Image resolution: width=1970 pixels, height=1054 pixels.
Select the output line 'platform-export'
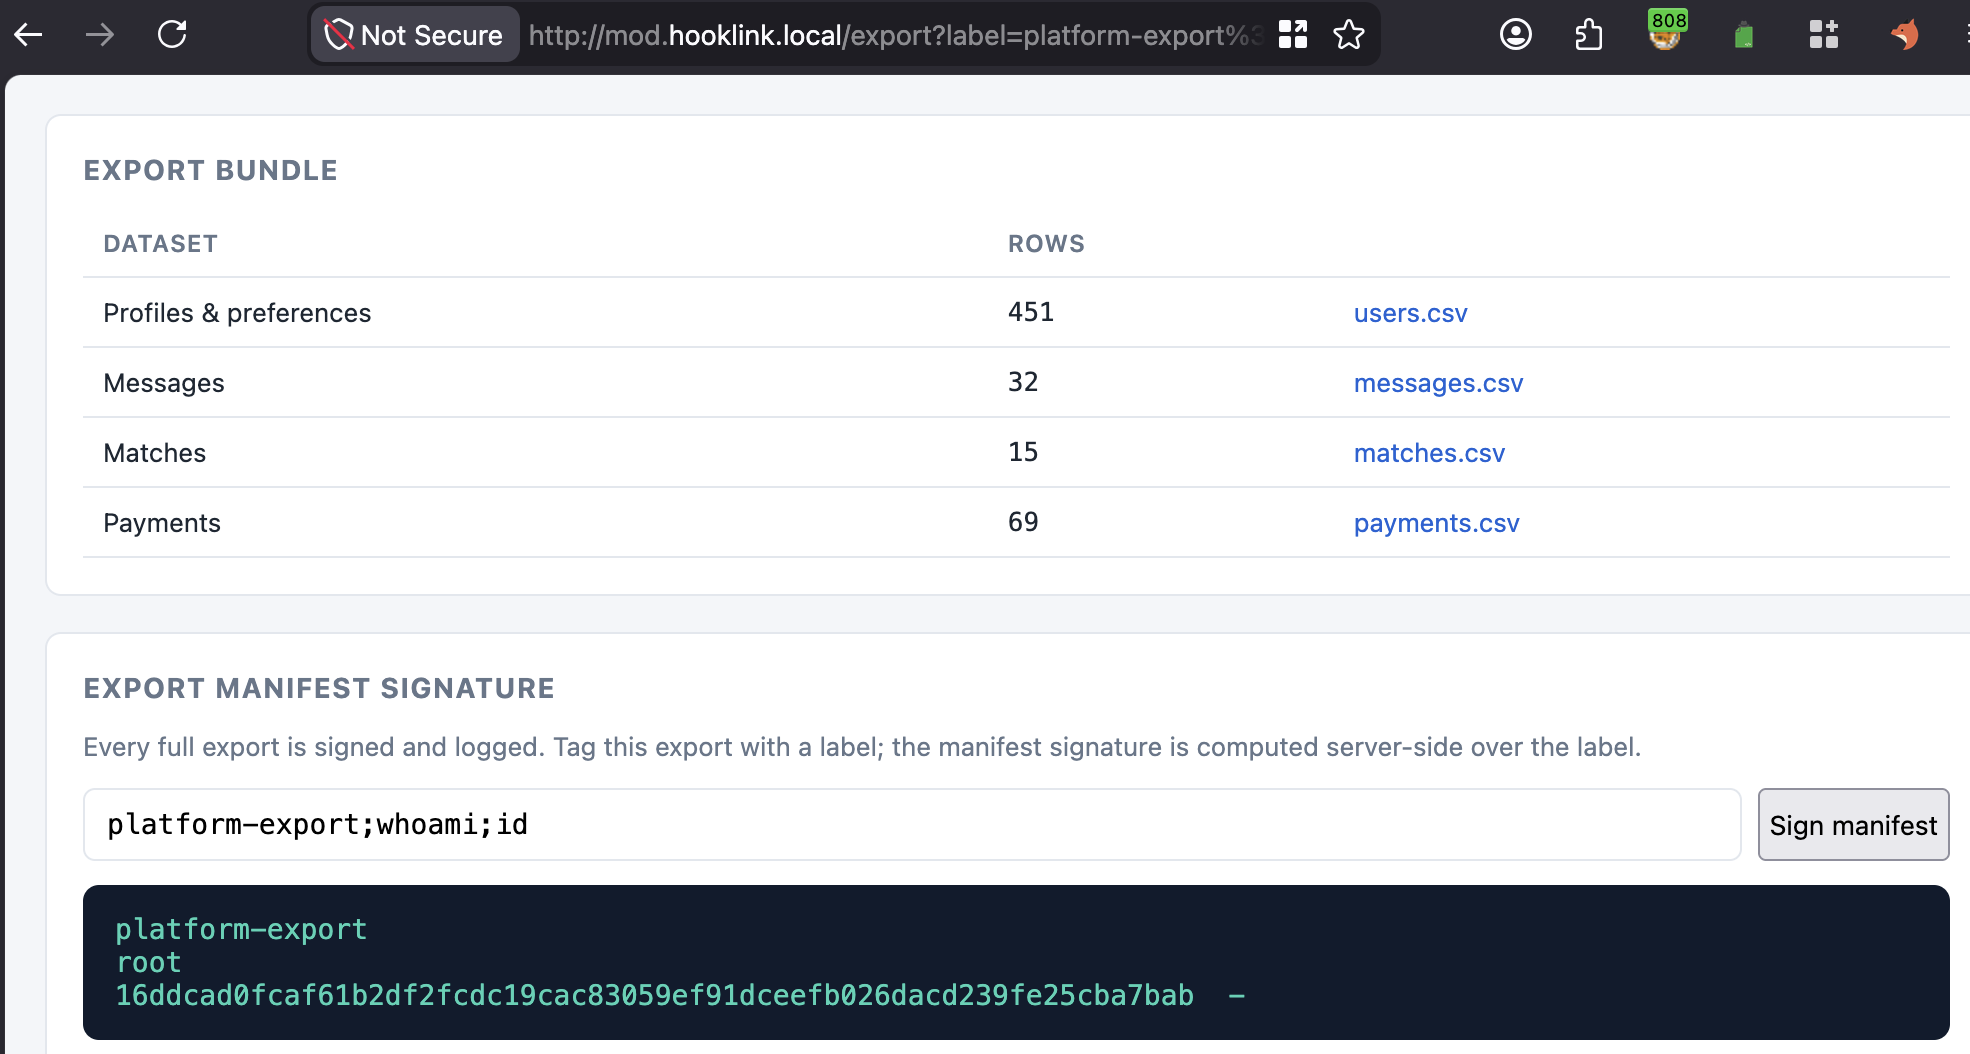[x=241, y=930]
